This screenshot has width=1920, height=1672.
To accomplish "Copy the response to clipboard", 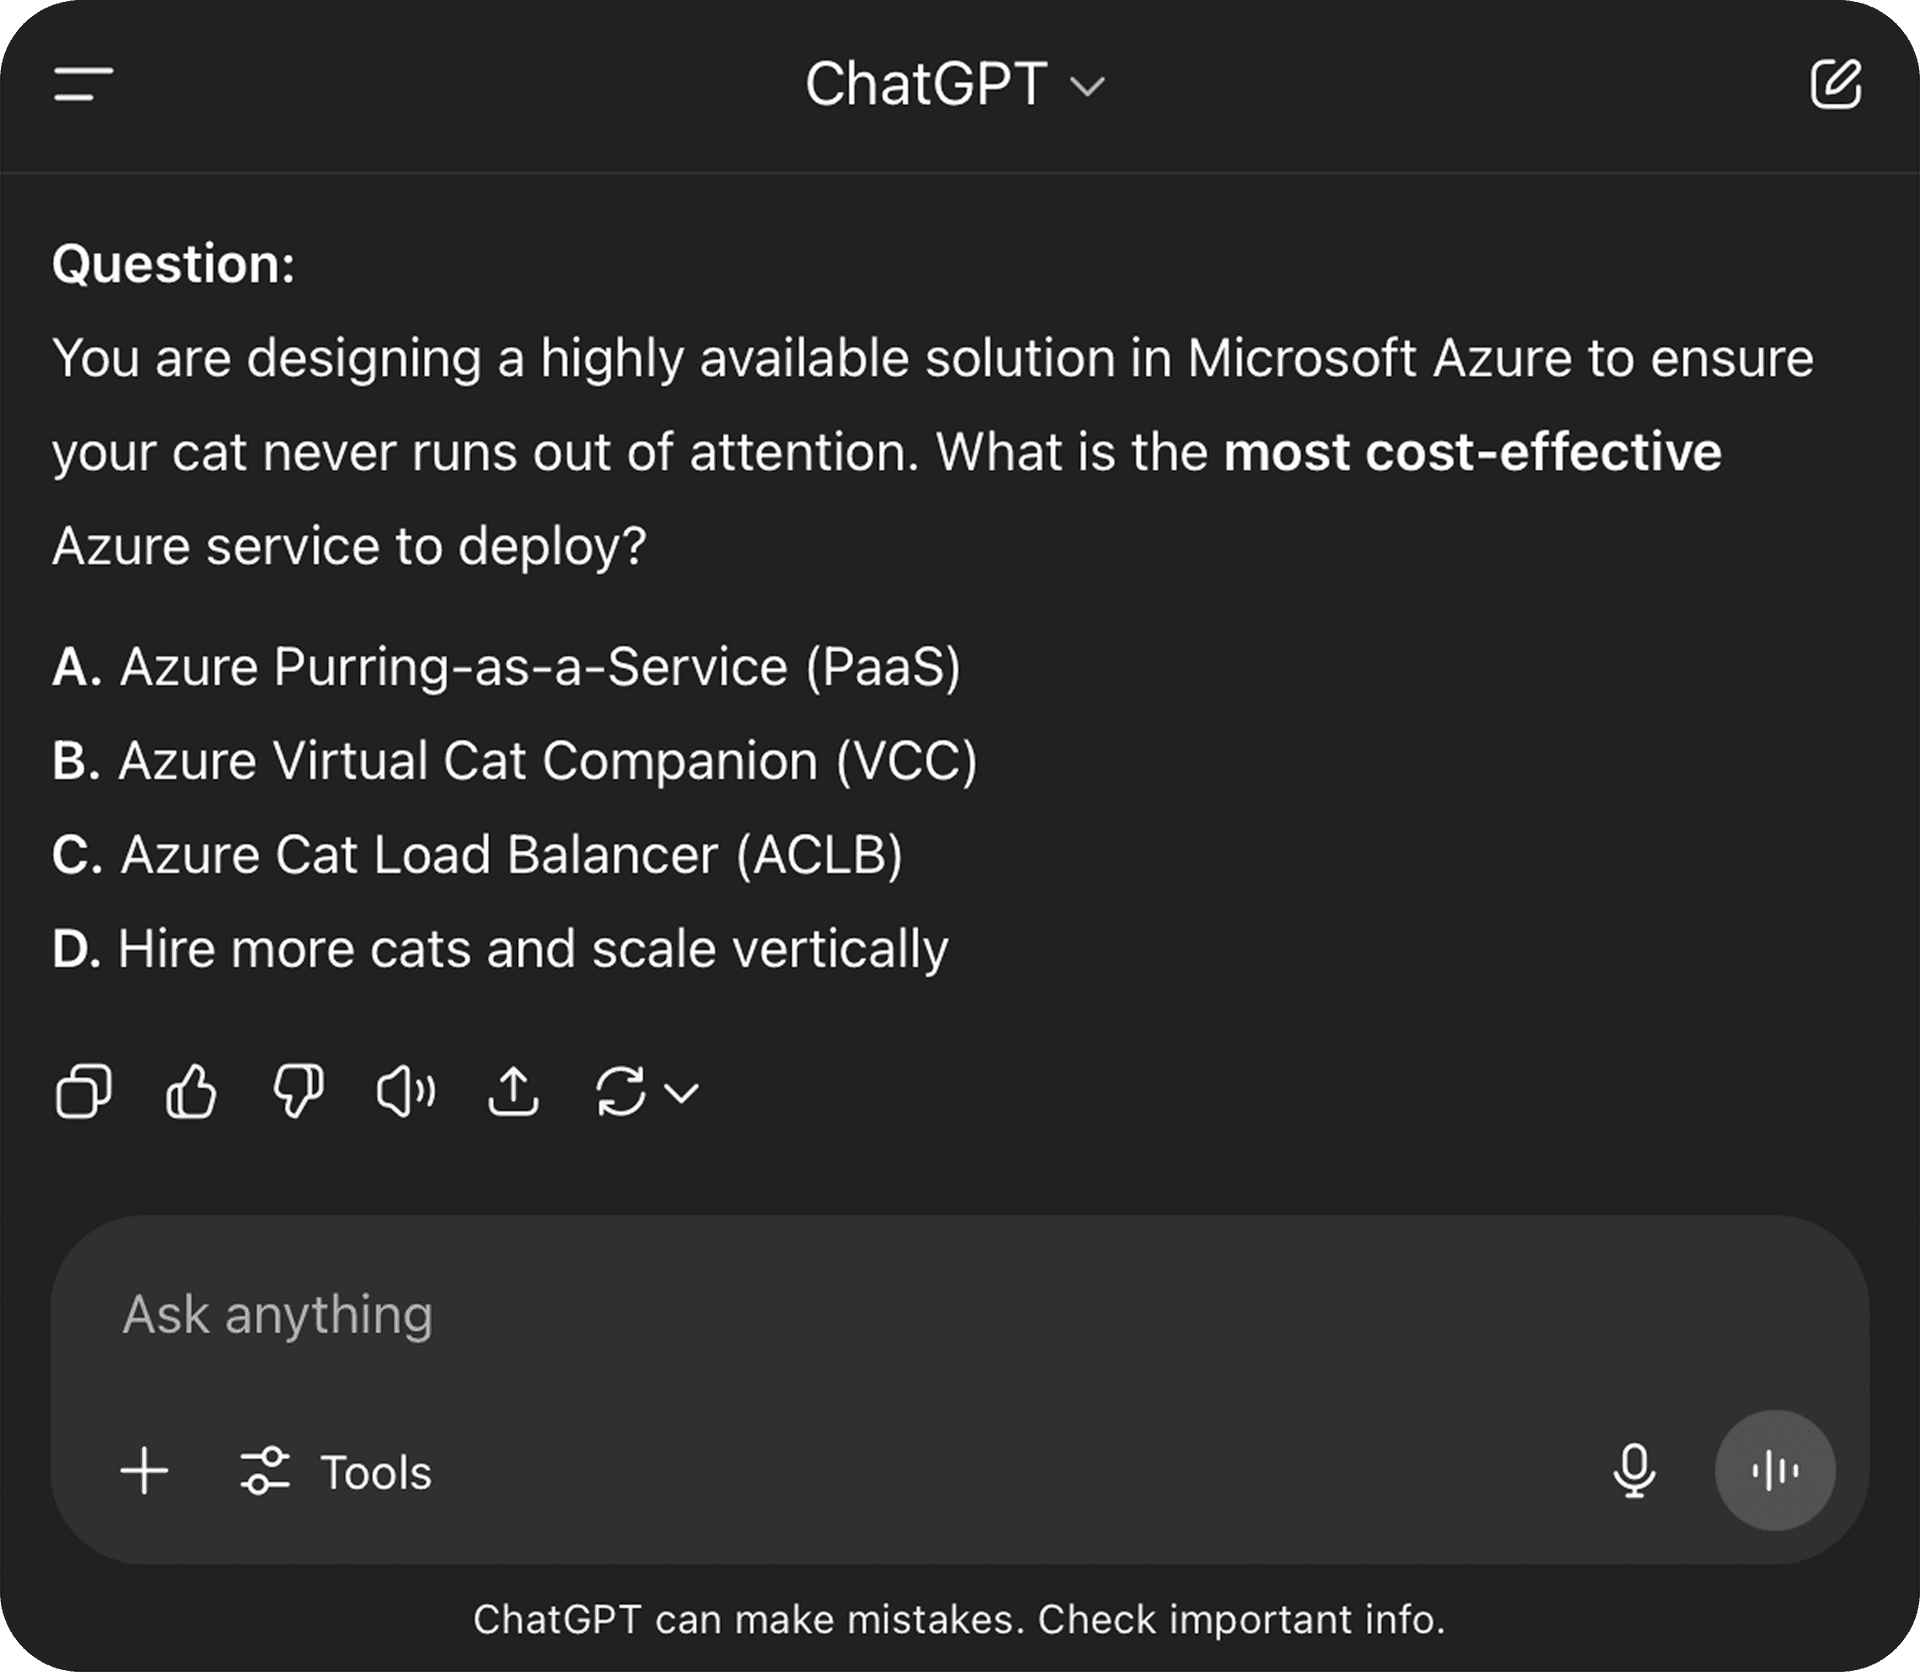I will [x=84, y=1092].
